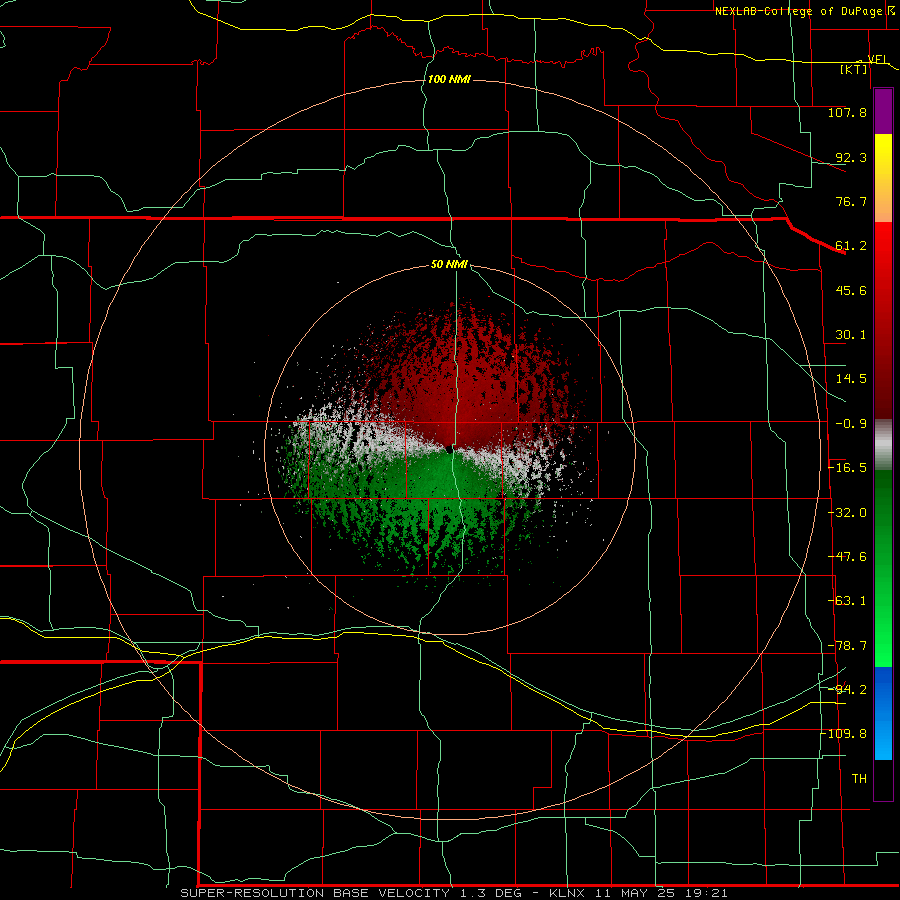The height and width of the screenshot is (900, 900).
Task: Click the -78.7 scale value
Action: [847, 646]
